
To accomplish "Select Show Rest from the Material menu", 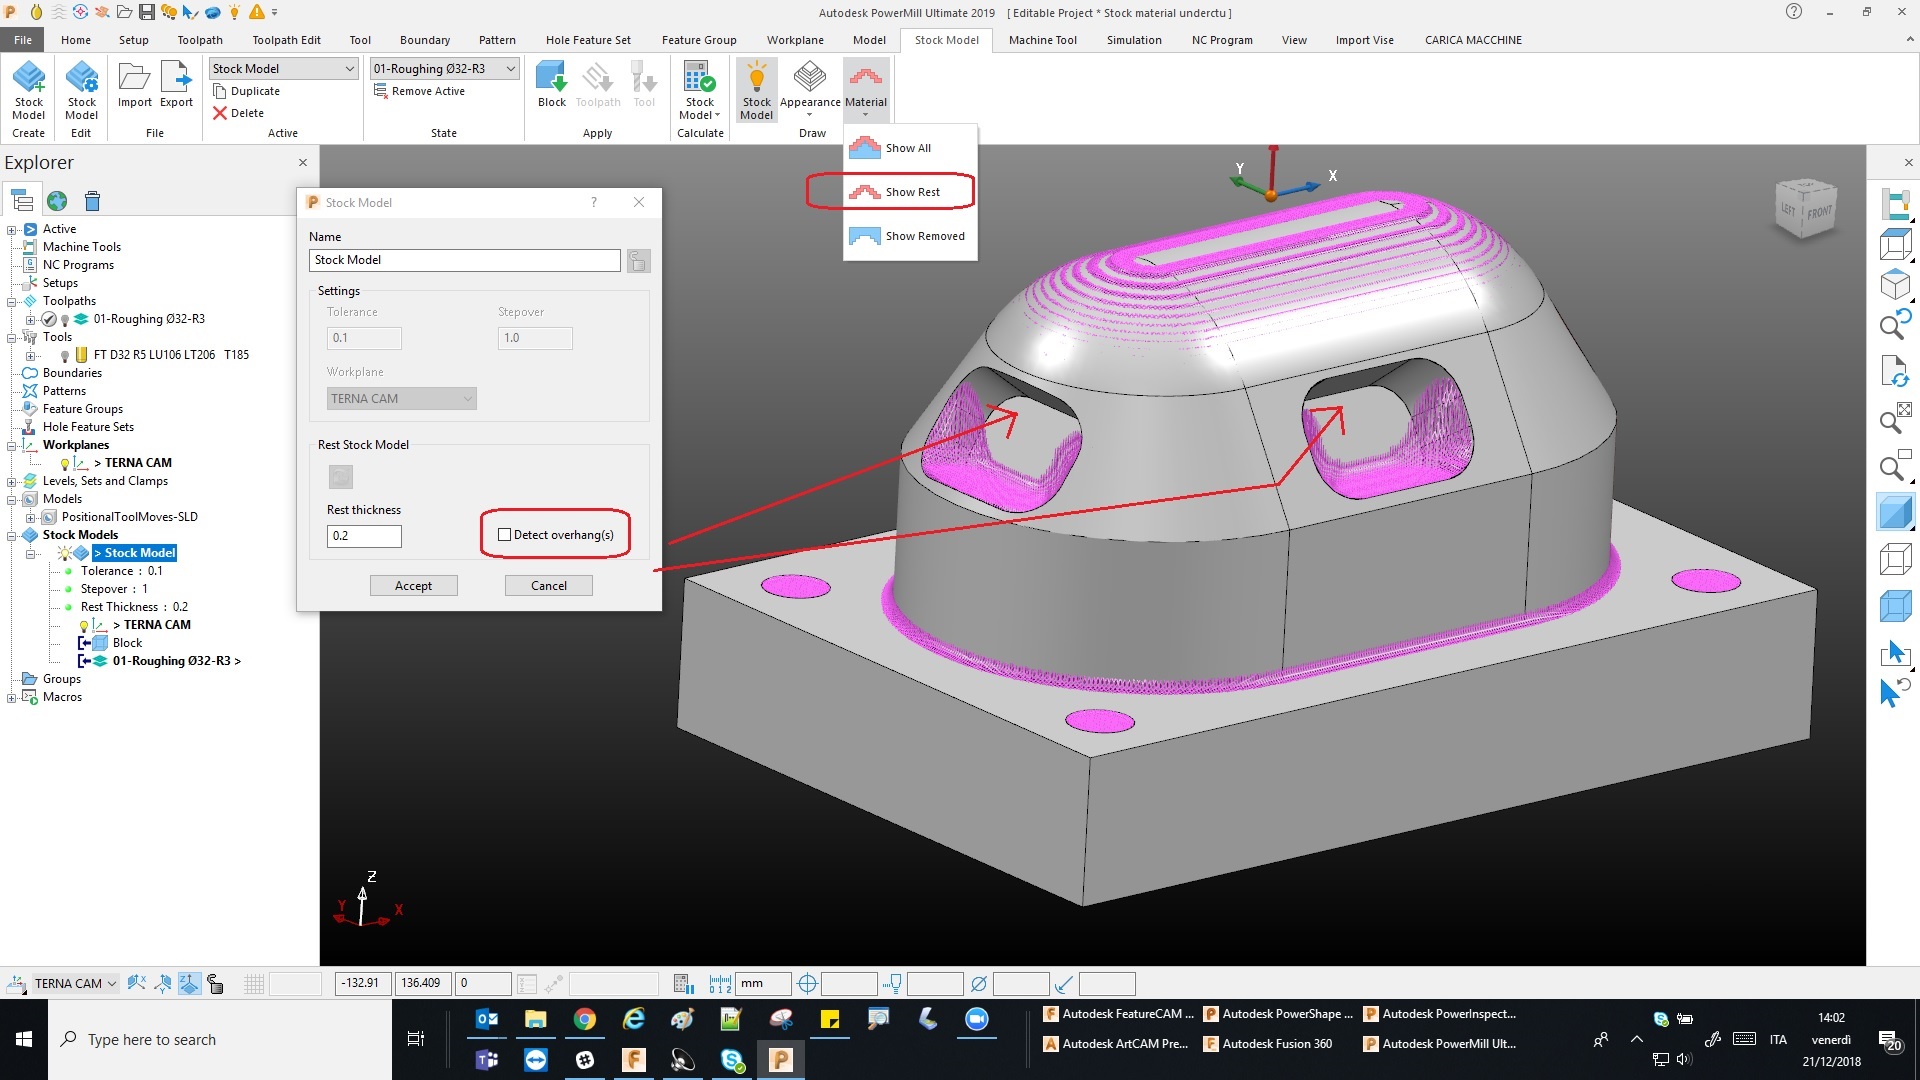I will [x=910, y=191].
